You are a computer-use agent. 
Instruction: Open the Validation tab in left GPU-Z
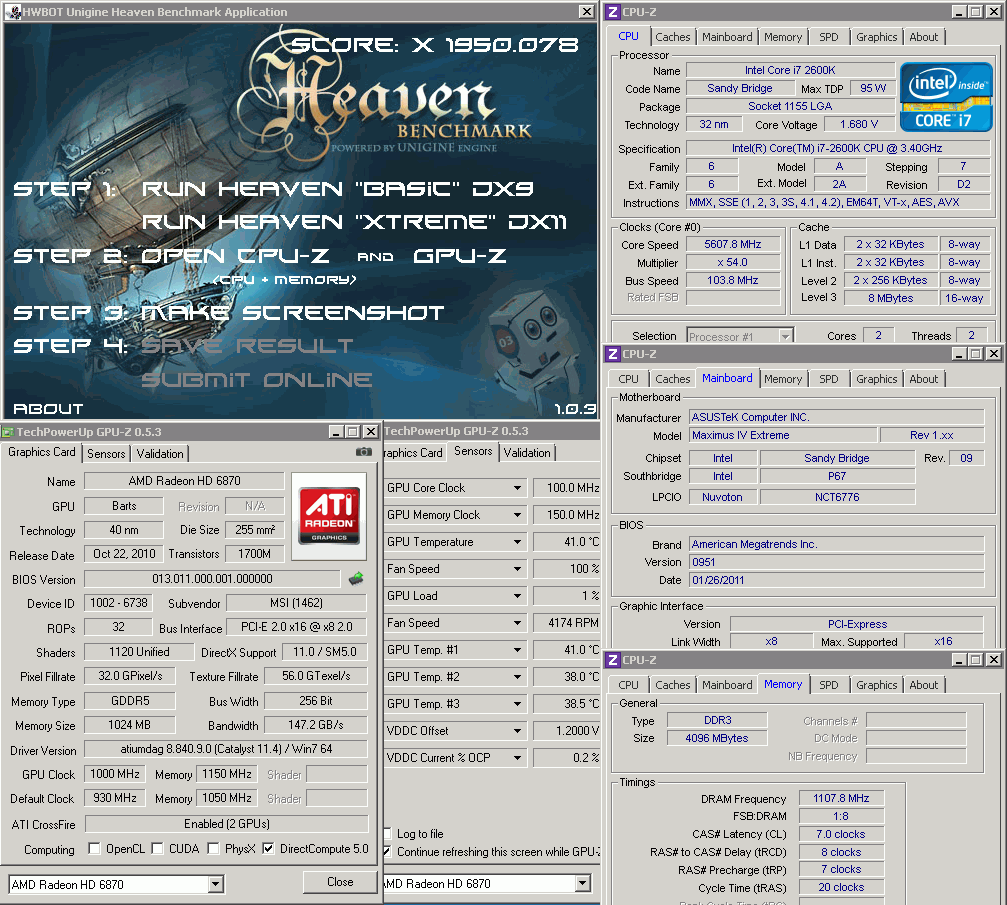point(160,453)
